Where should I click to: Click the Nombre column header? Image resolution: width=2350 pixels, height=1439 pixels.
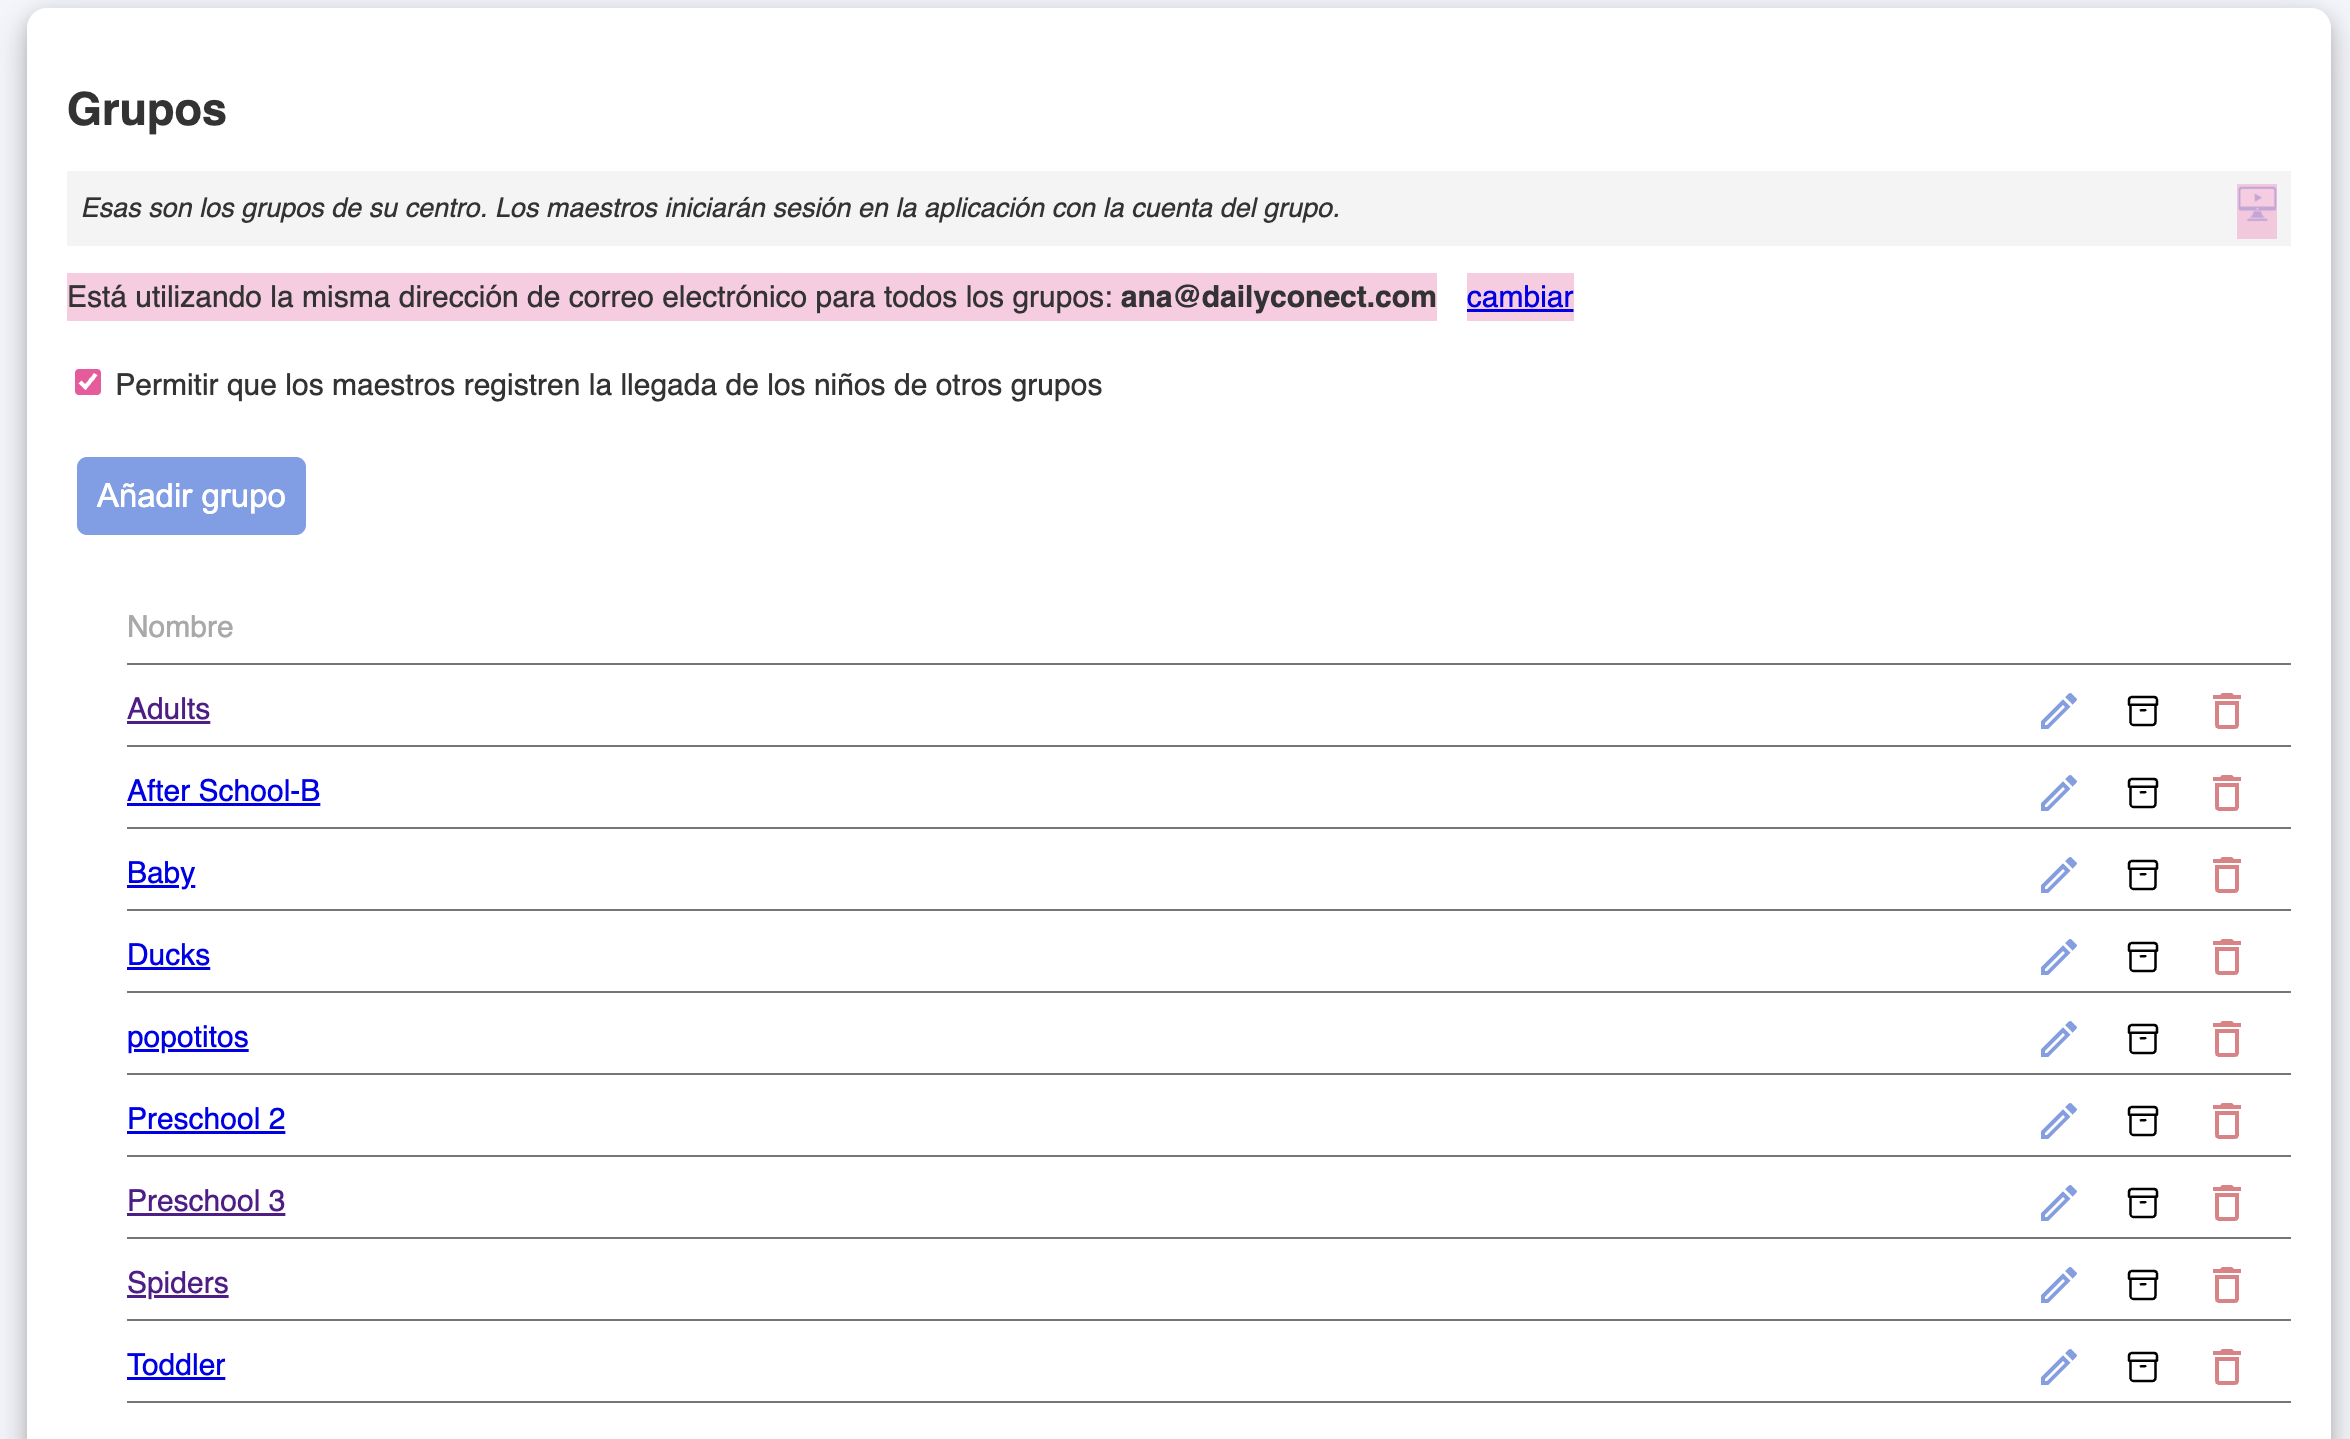tap(180, 627)
